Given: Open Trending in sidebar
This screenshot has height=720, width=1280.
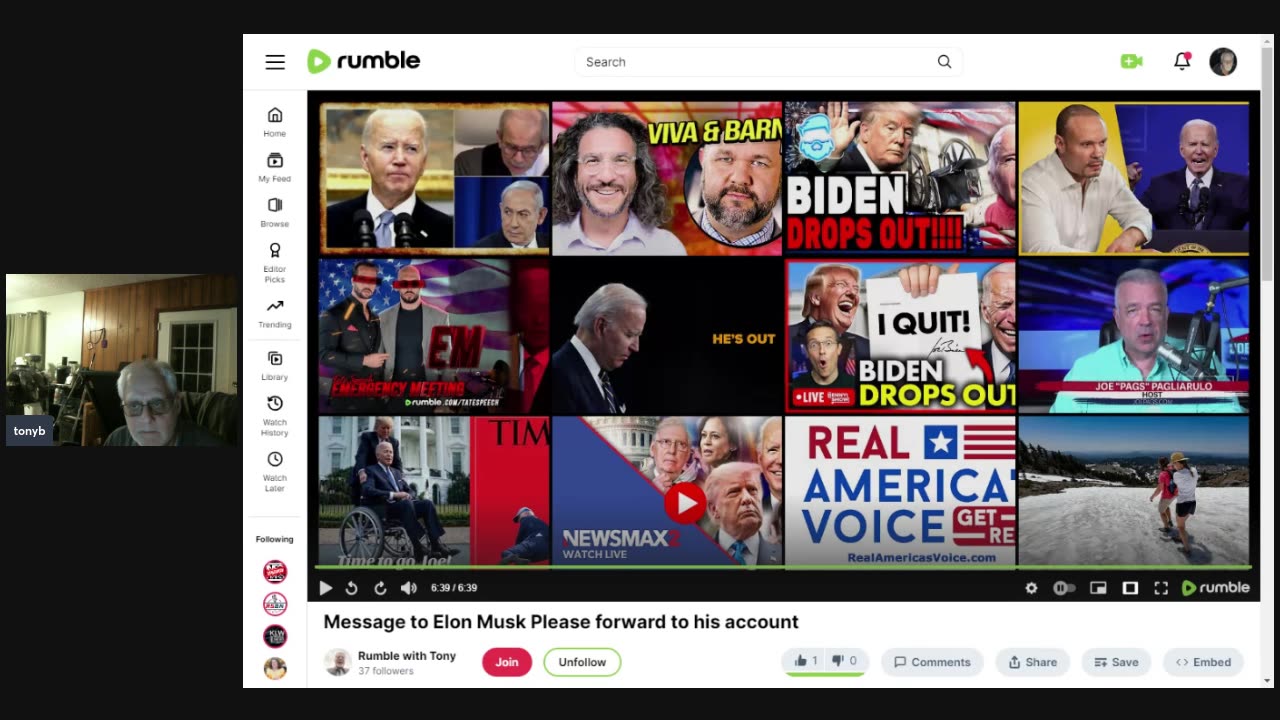Looking at the screenshot, I should click(x=275, y=313).
